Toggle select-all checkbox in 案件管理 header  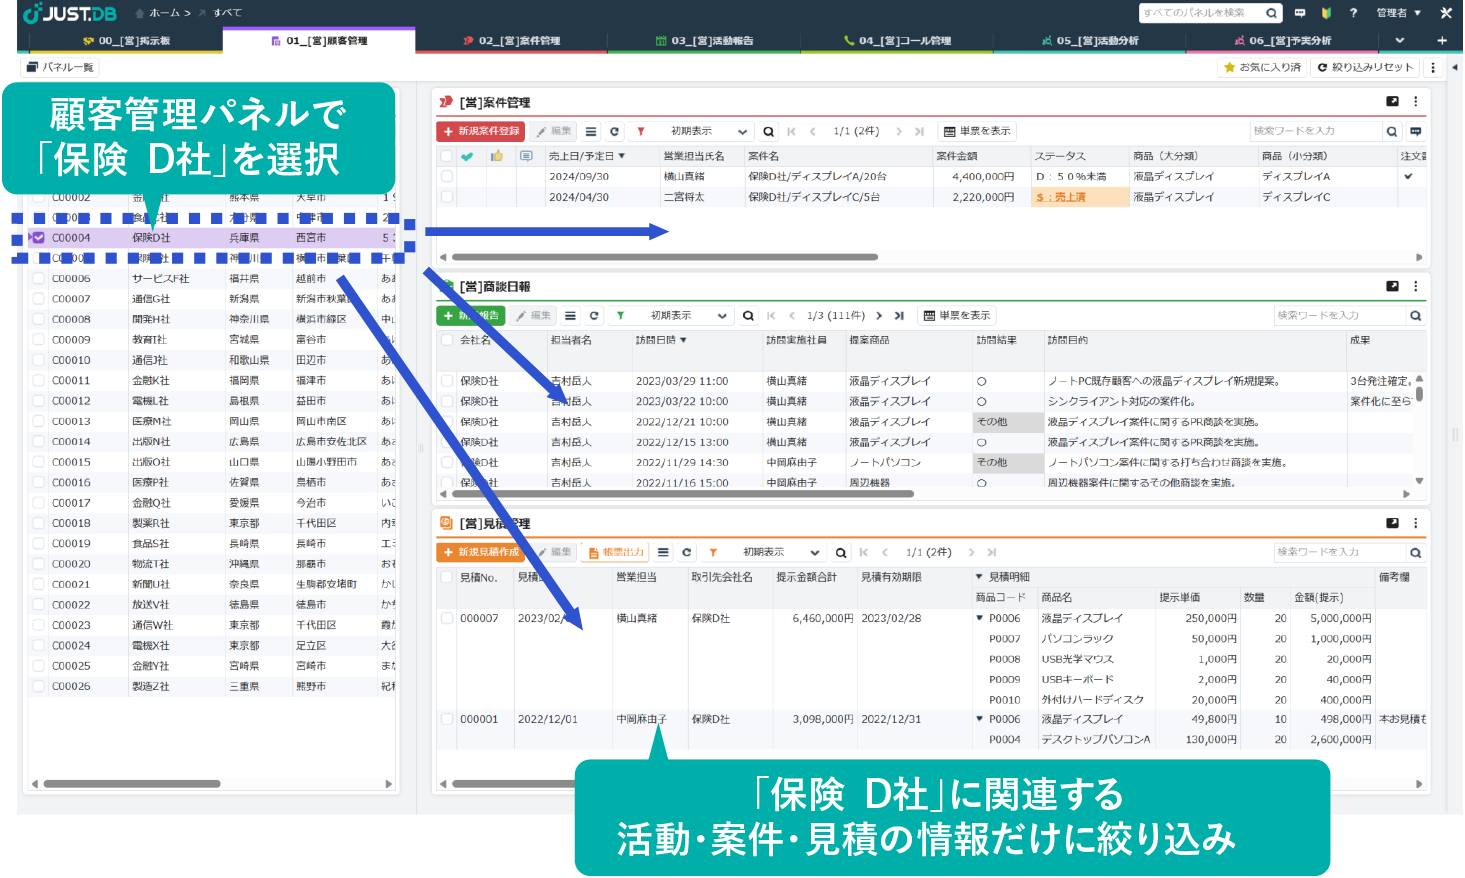[447, 156]
